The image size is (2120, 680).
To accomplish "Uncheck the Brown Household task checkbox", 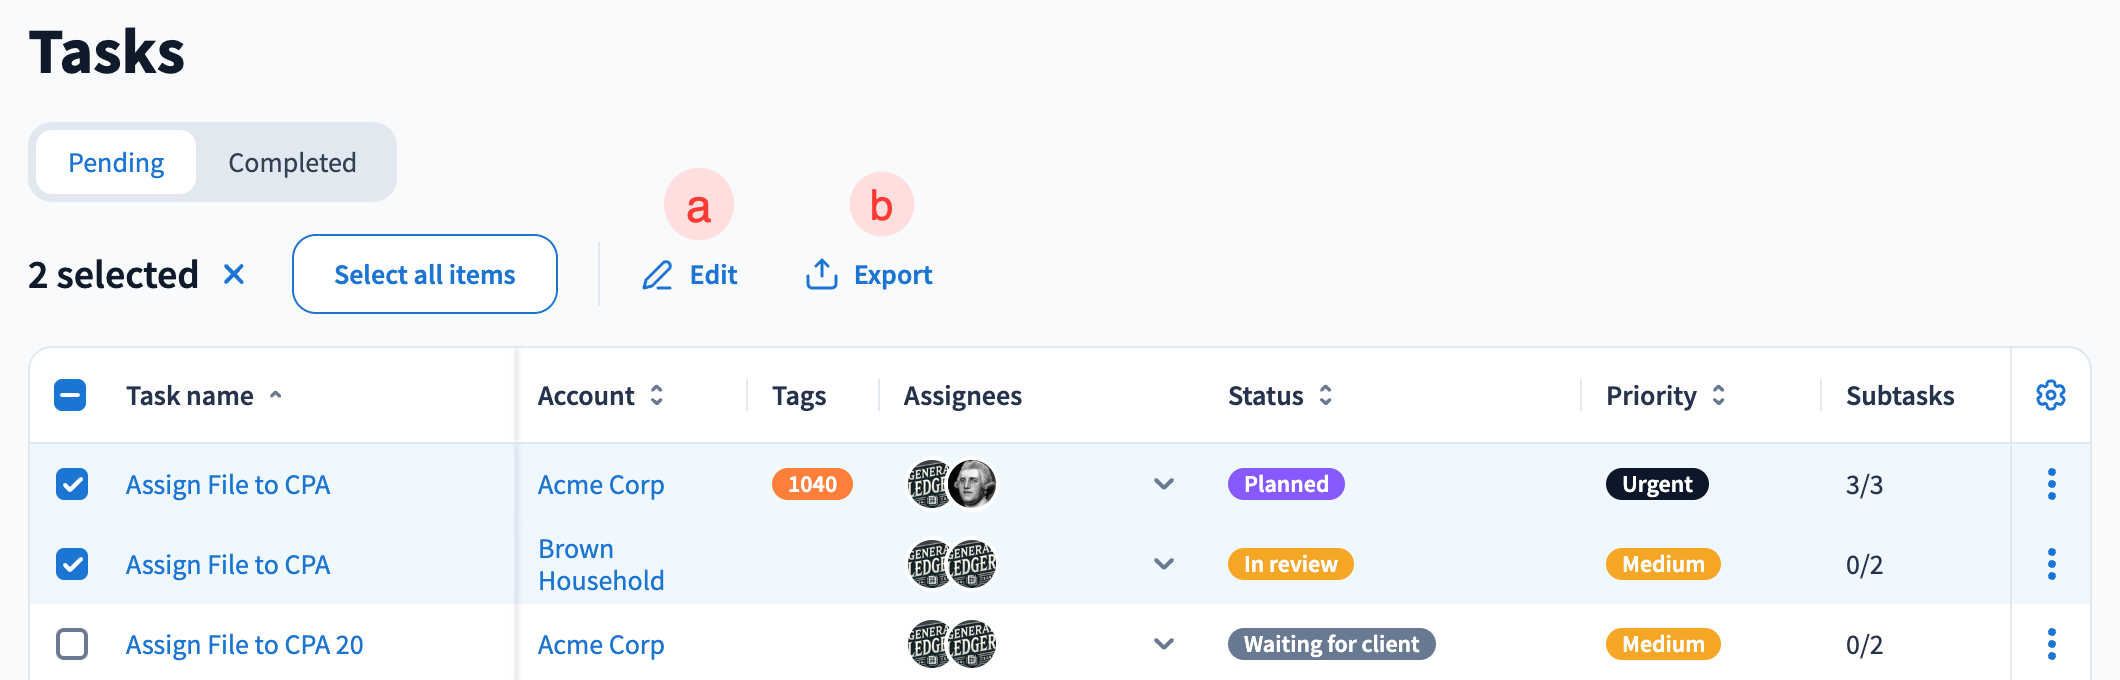I will [72, 564].
